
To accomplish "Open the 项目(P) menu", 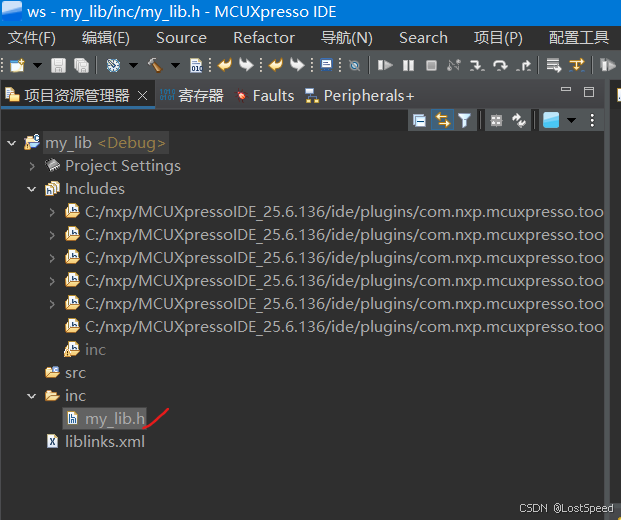I will [x=498, y=38].
